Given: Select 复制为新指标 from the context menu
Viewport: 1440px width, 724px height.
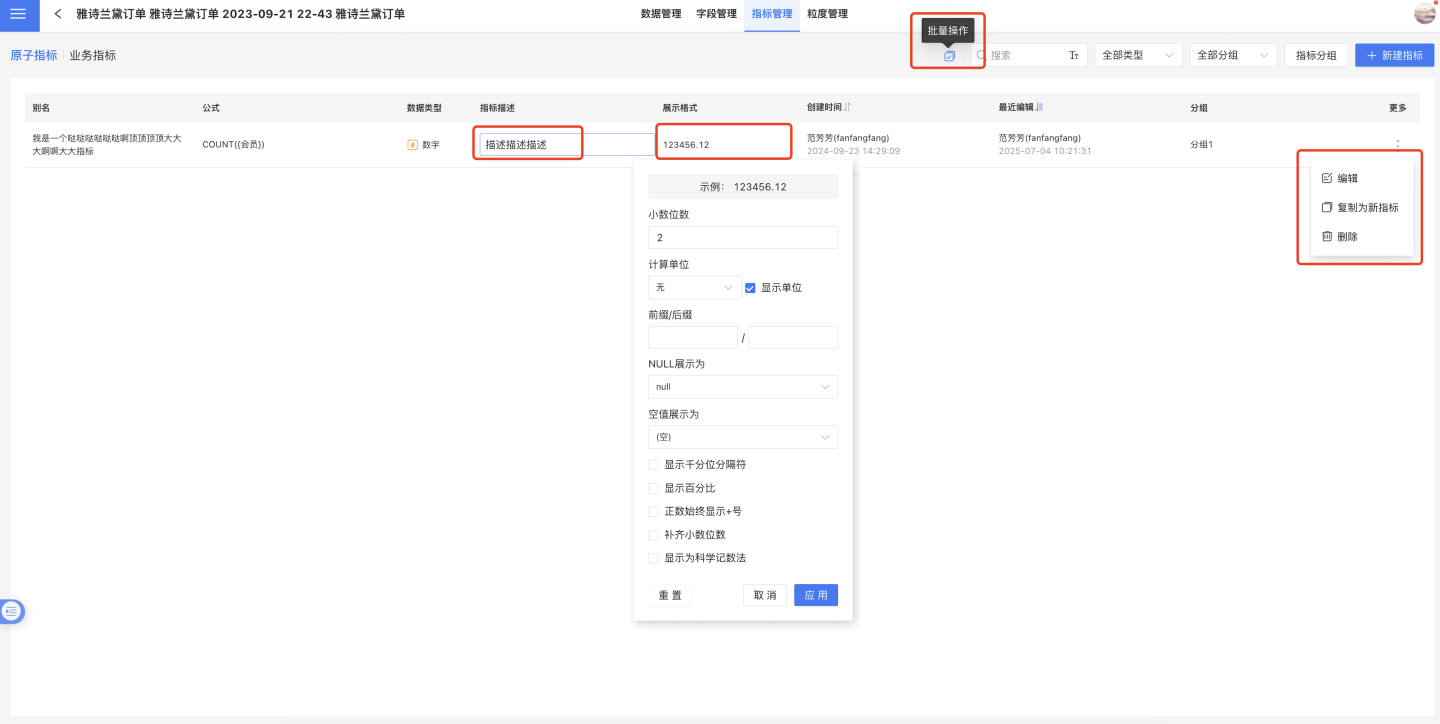Looking at the screenshot, I should click(1366, 208).
